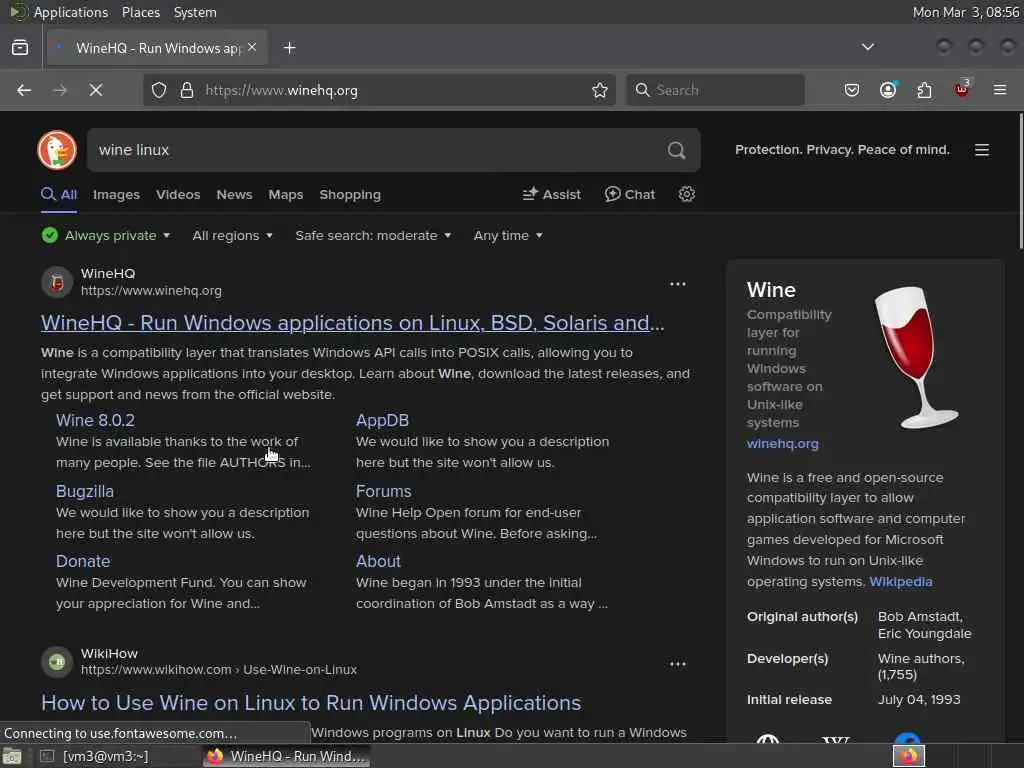The width and height of the screenshot is (1024, 768).
Task: Open the Pocket save icon
Action: click(x=852, y=90)
